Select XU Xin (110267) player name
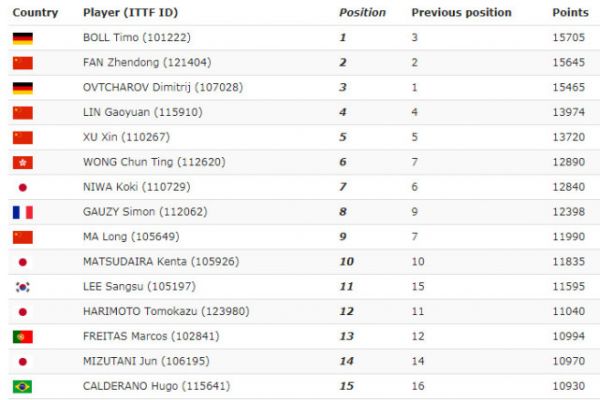Image resolution: width=600 pixels, height=400 pixels. click(x=126, y=137)
